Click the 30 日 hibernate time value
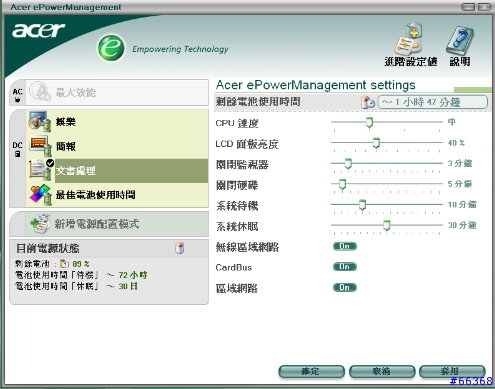The height and width of the screenshot is (389, 495). point(128,286)
